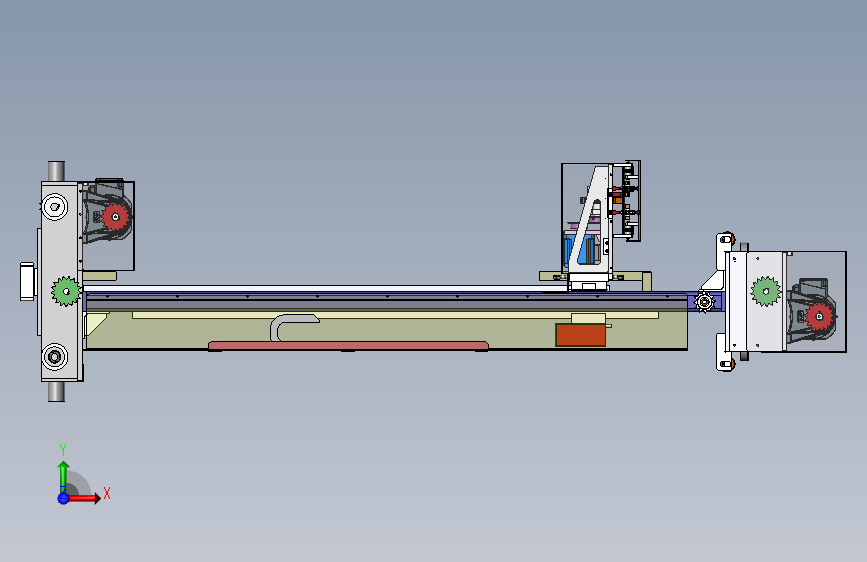The image size is (867, 562).
Task: Select the red sprocket on right motor
Action: 820,317
